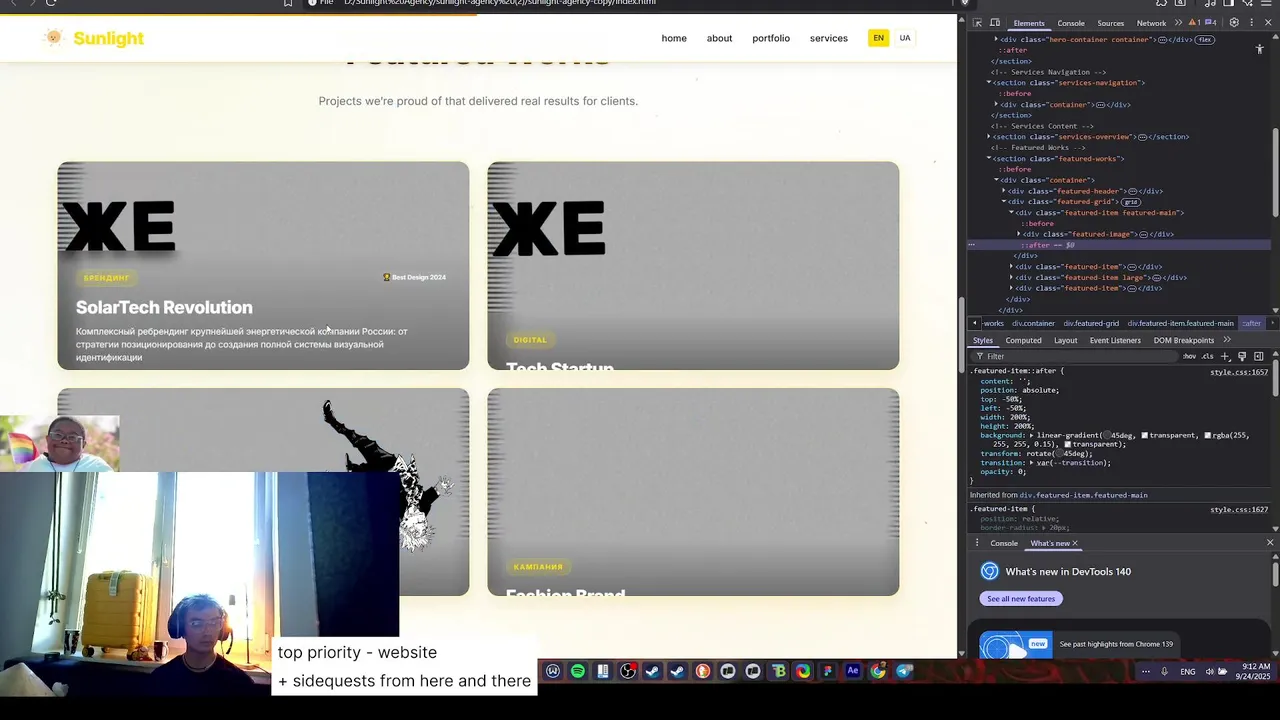Switch to the Console tab in DevTools
This screenshot has height=720, width=1280.
(1071, 23)
